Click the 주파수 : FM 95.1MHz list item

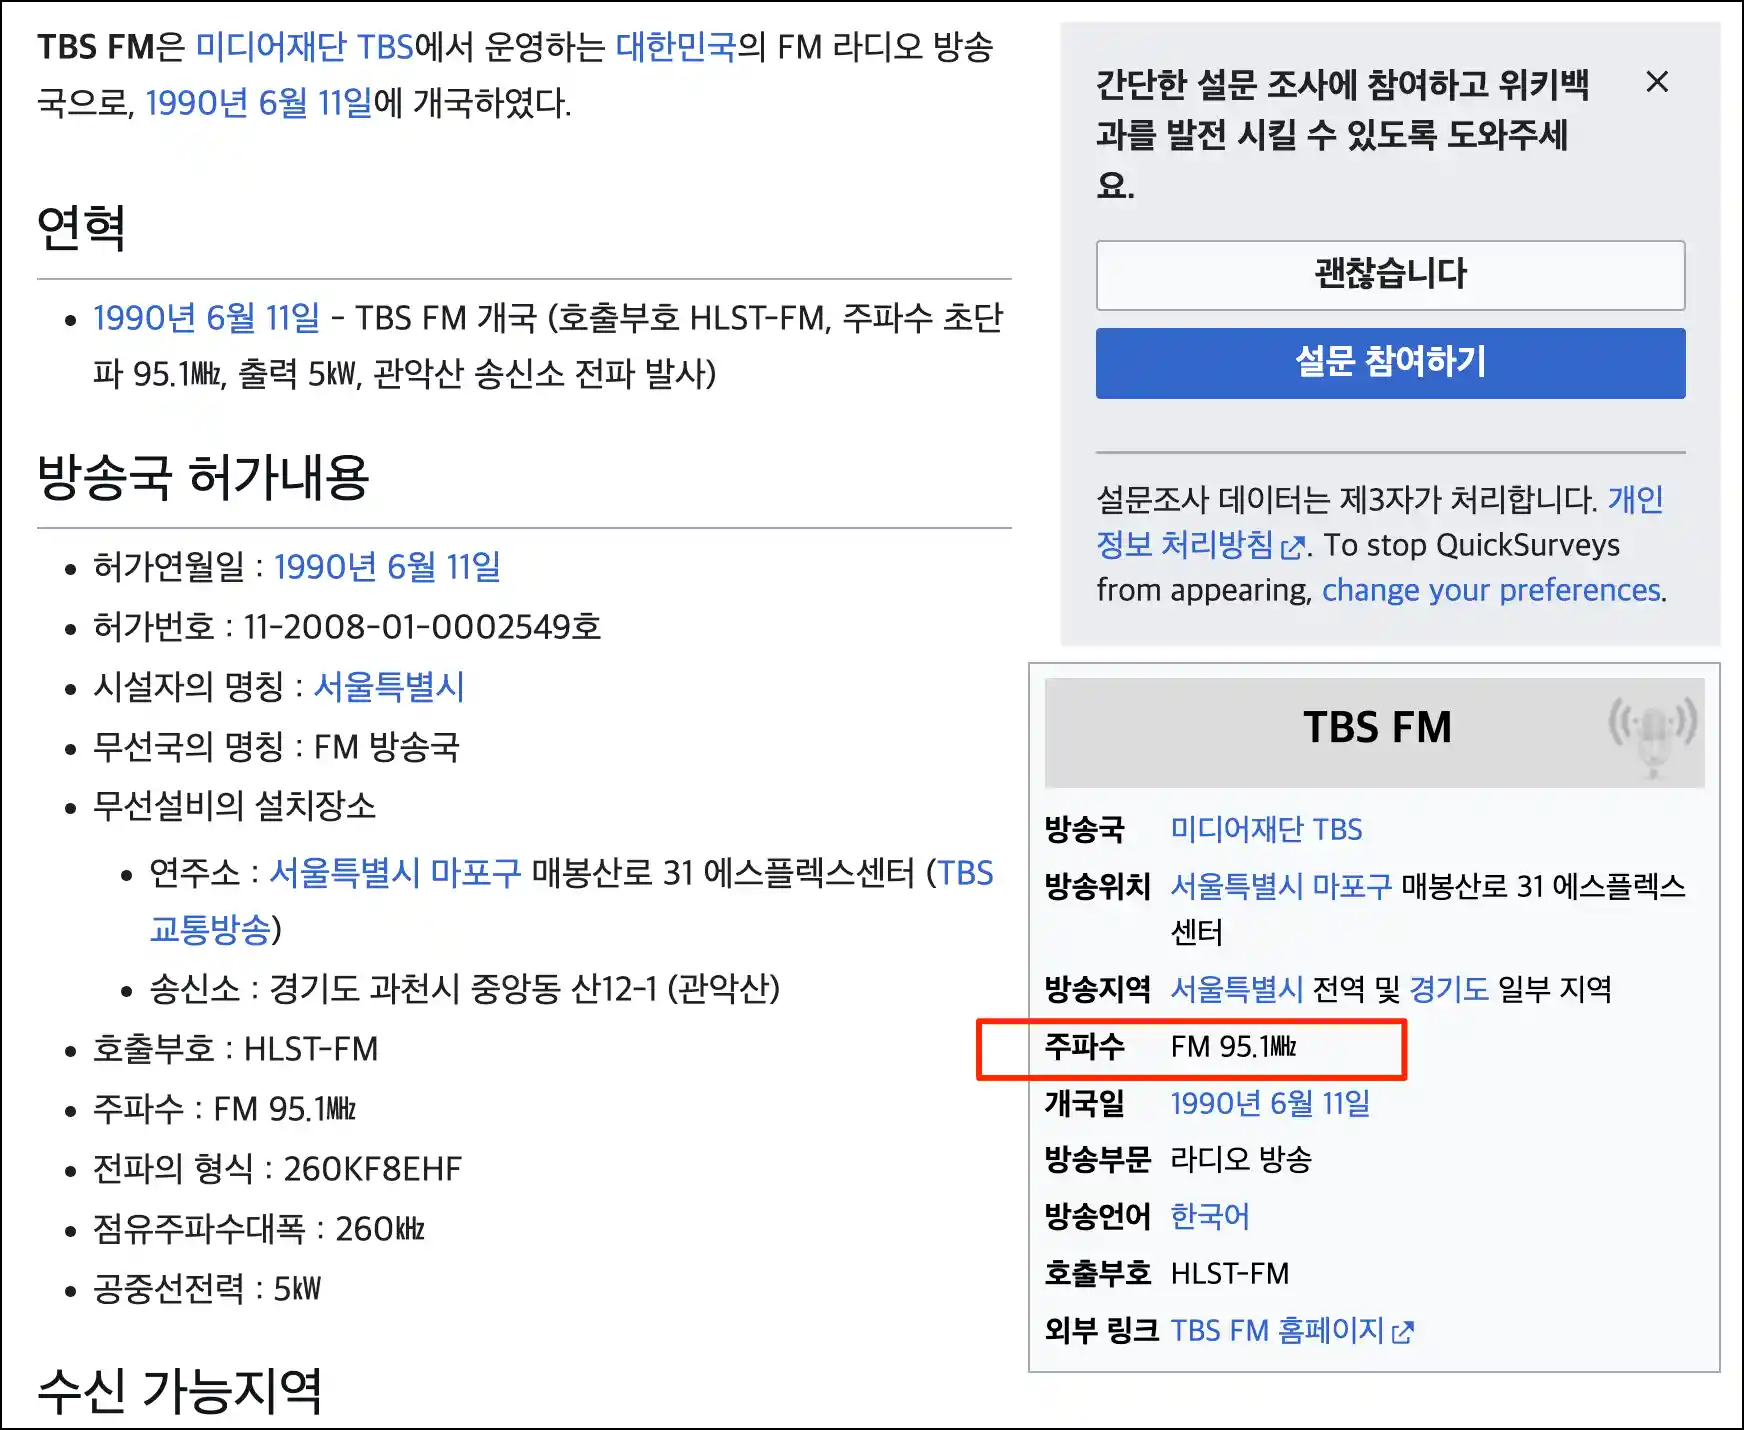224,1109
